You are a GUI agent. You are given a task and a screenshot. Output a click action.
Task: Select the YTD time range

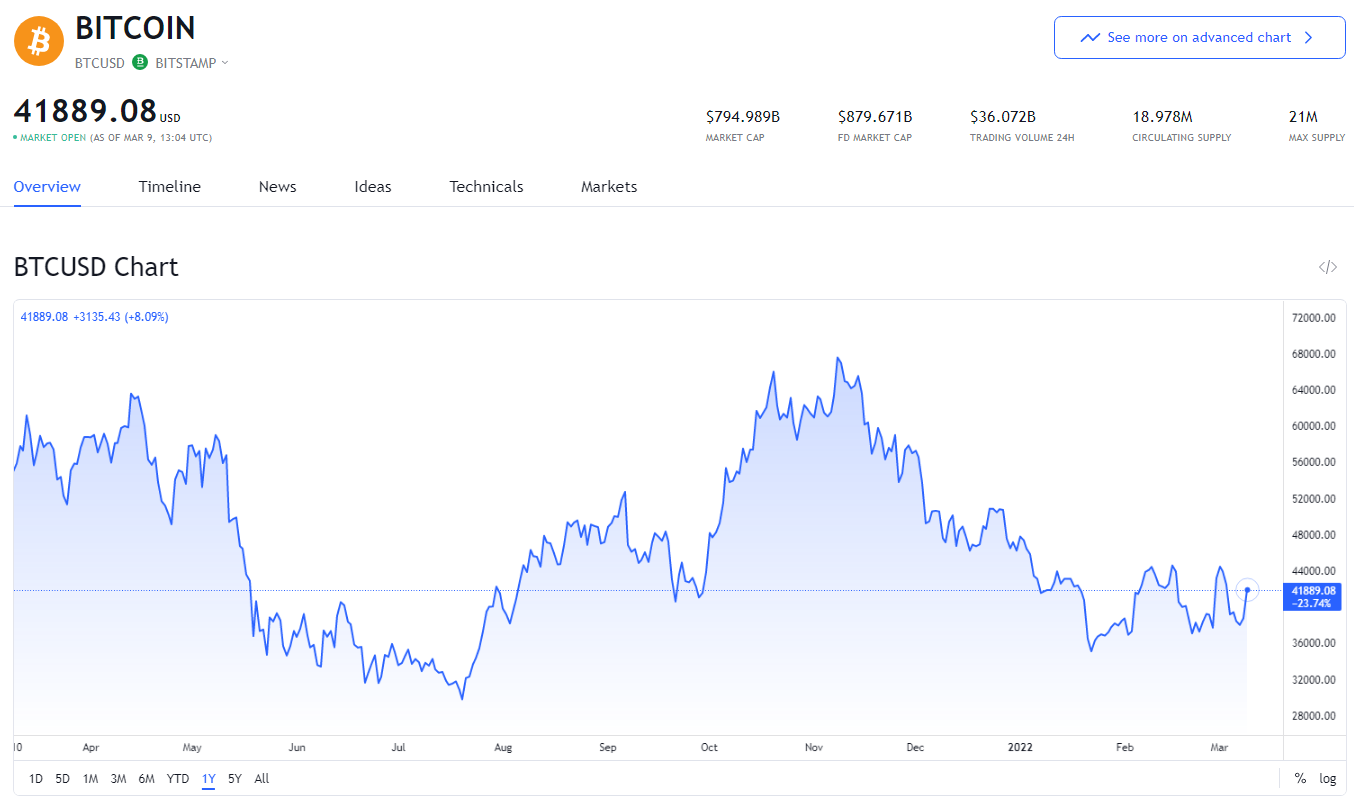click(x=178, y=779)
